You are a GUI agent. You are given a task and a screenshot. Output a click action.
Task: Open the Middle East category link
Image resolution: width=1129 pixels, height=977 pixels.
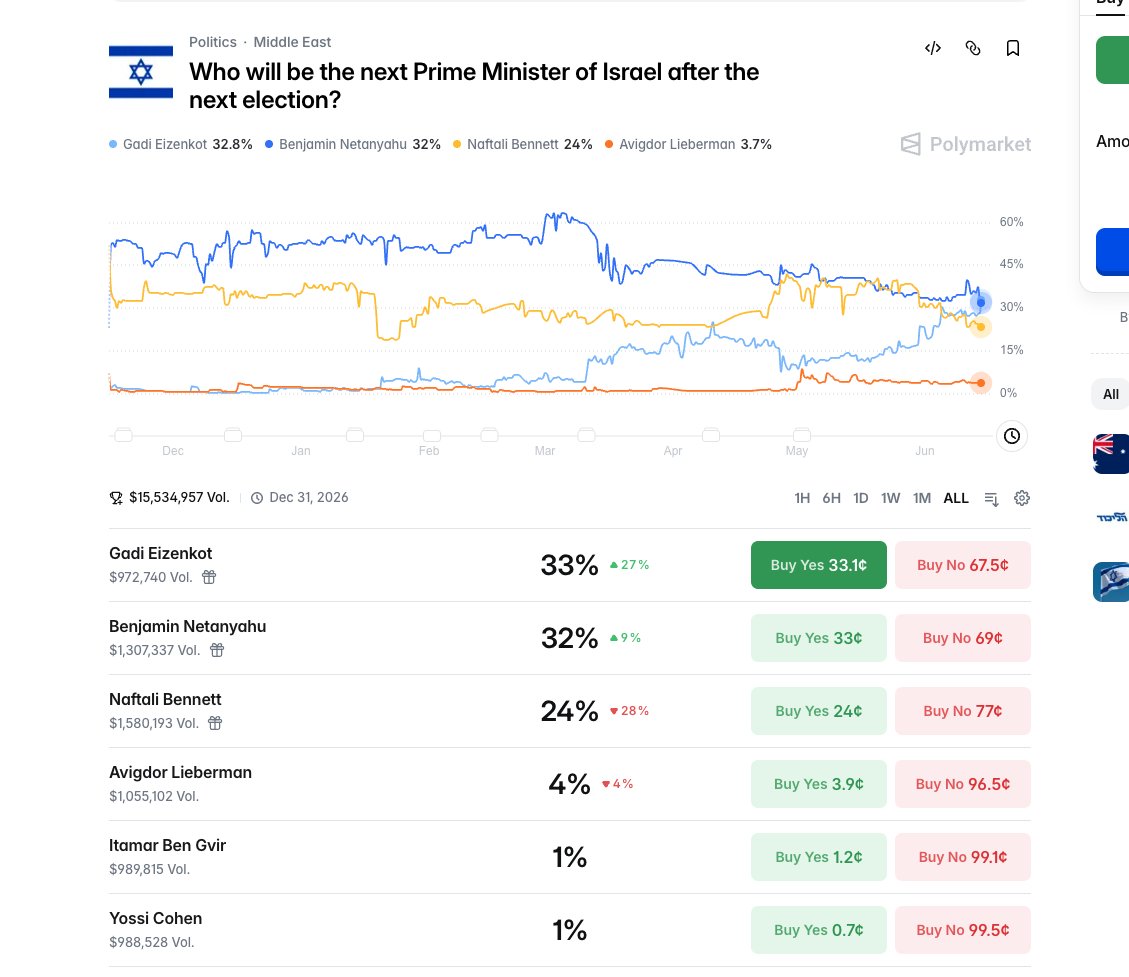pyautogui.click(x=292, y=42)
